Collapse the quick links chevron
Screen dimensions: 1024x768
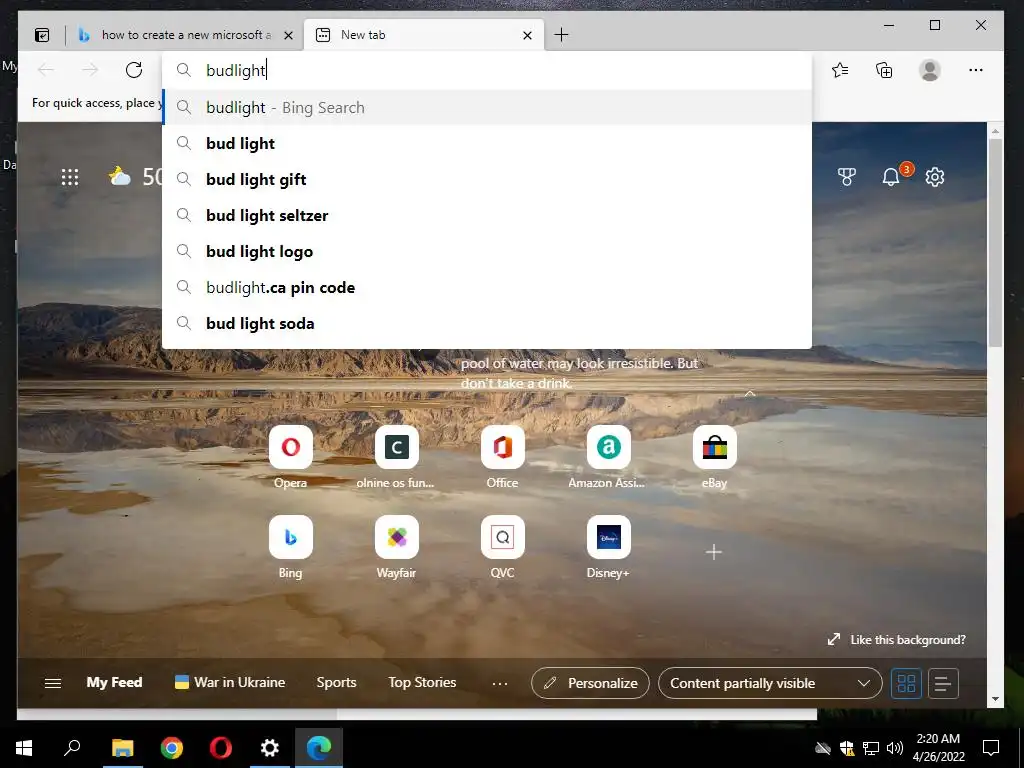coord(750,394)
